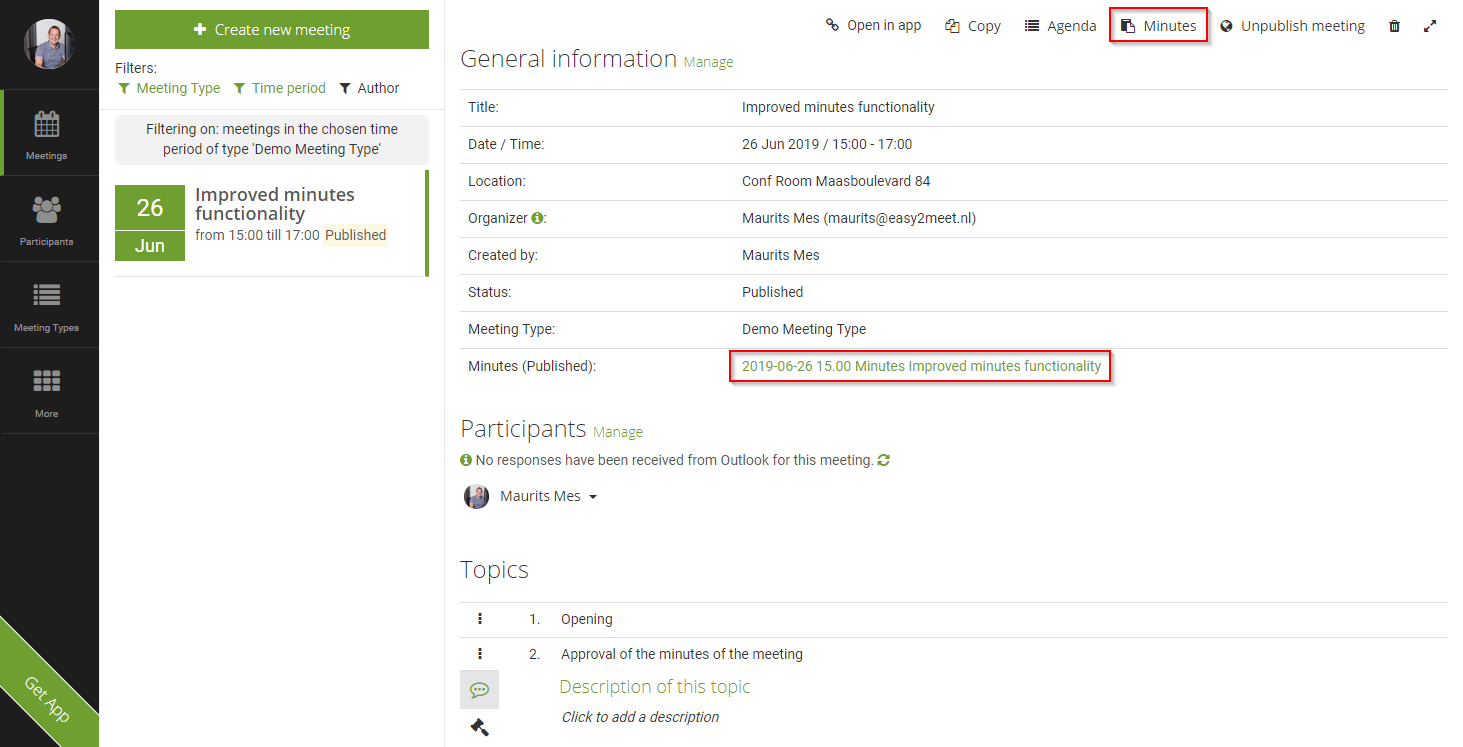Open options menu for Opening topic

tap(480, 619)
